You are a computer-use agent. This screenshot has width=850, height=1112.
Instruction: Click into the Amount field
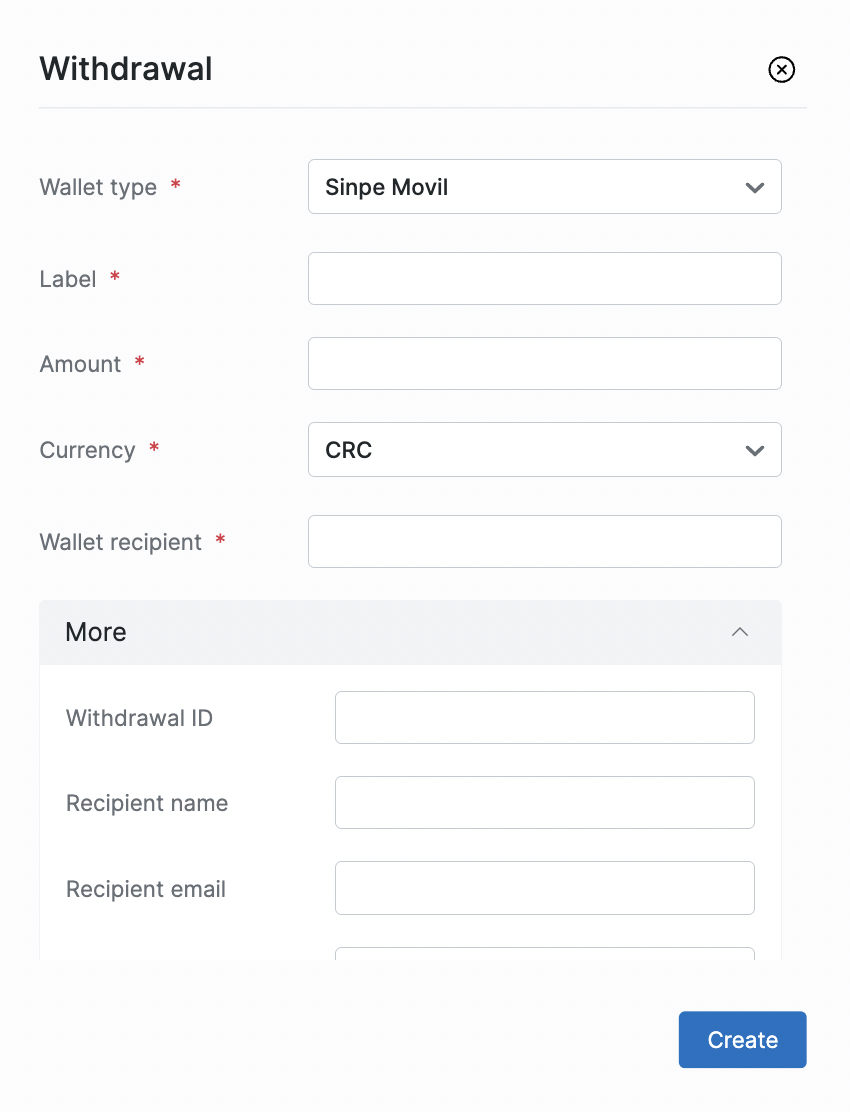(544, 363)
